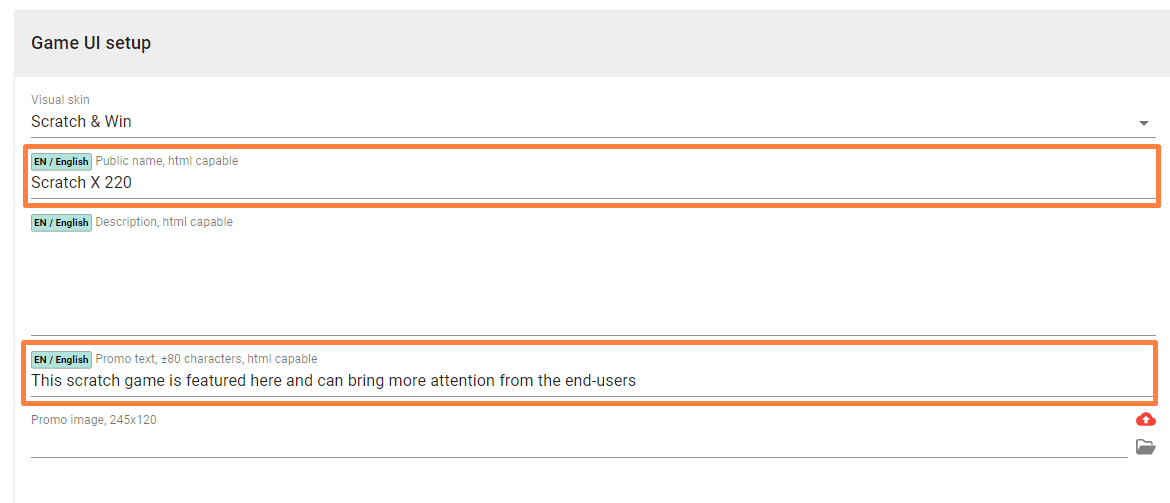Screen dimensions: 1170x503
Task: Click the 'Public name, html capable' label
Action: 167,161
